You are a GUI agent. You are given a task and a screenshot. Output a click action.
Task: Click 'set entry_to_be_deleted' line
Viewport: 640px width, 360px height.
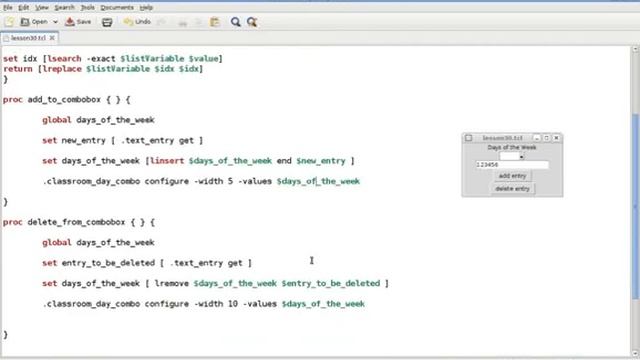147,263
